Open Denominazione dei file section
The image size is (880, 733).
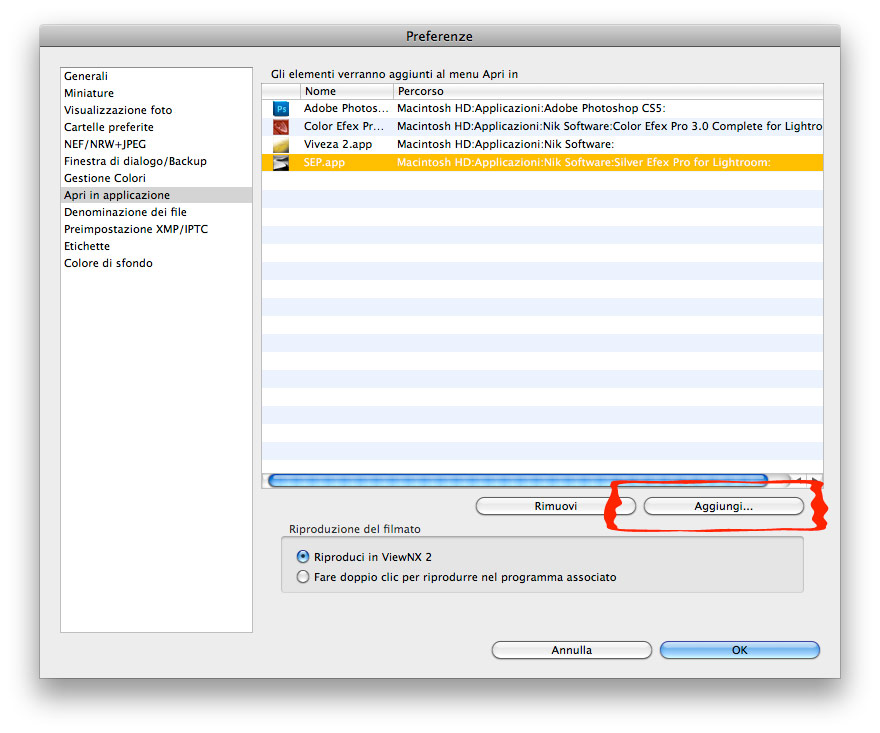click(x=156, y=212)
